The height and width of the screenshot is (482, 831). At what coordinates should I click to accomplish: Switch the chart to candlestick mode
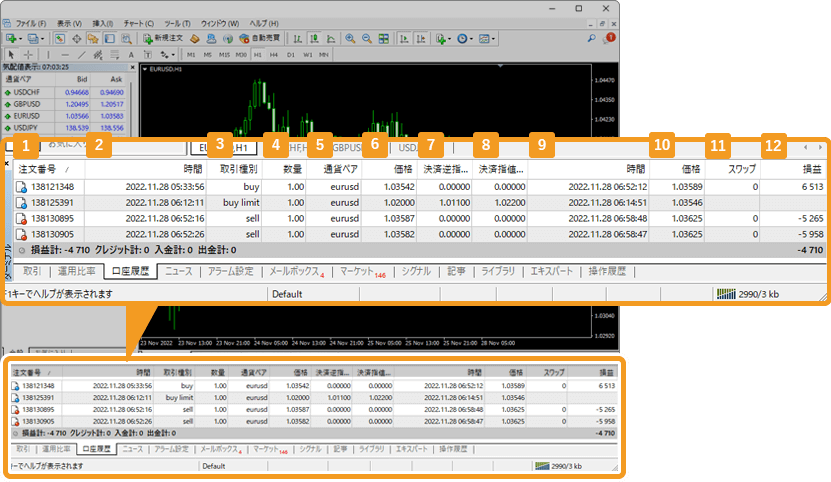314,38
